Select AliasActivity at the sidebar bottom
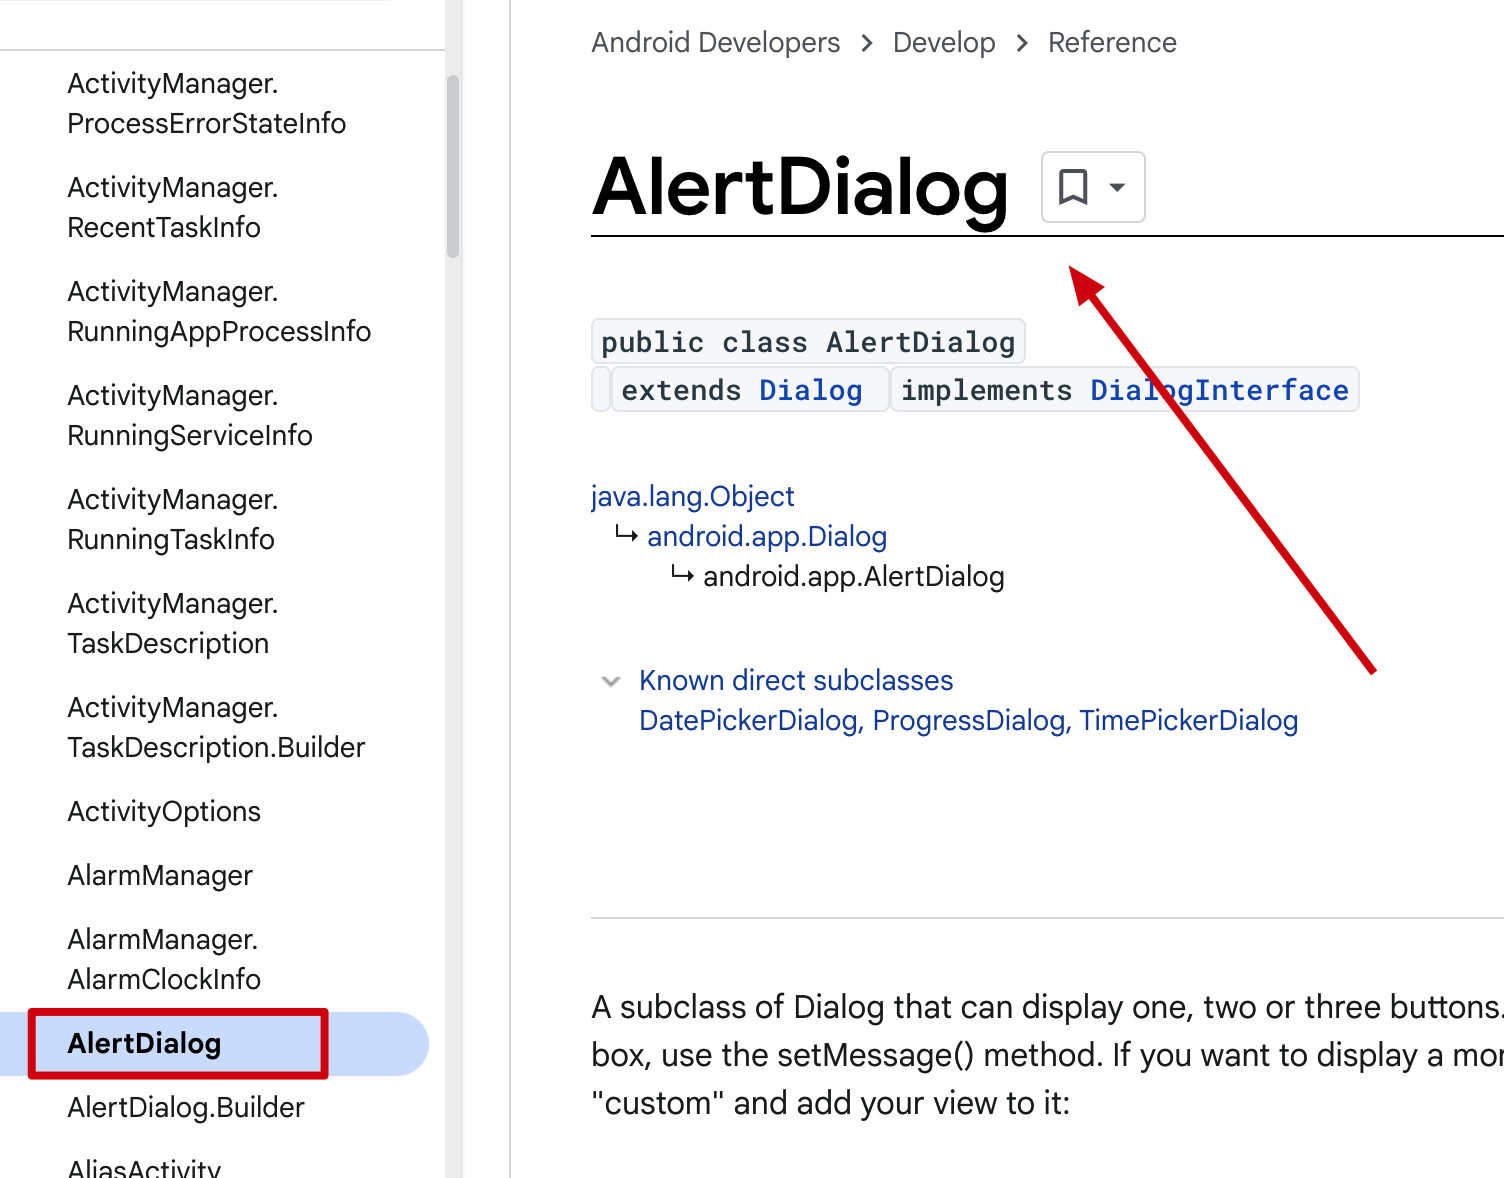1504x1178 pixels. click(x=144, y=1167)
